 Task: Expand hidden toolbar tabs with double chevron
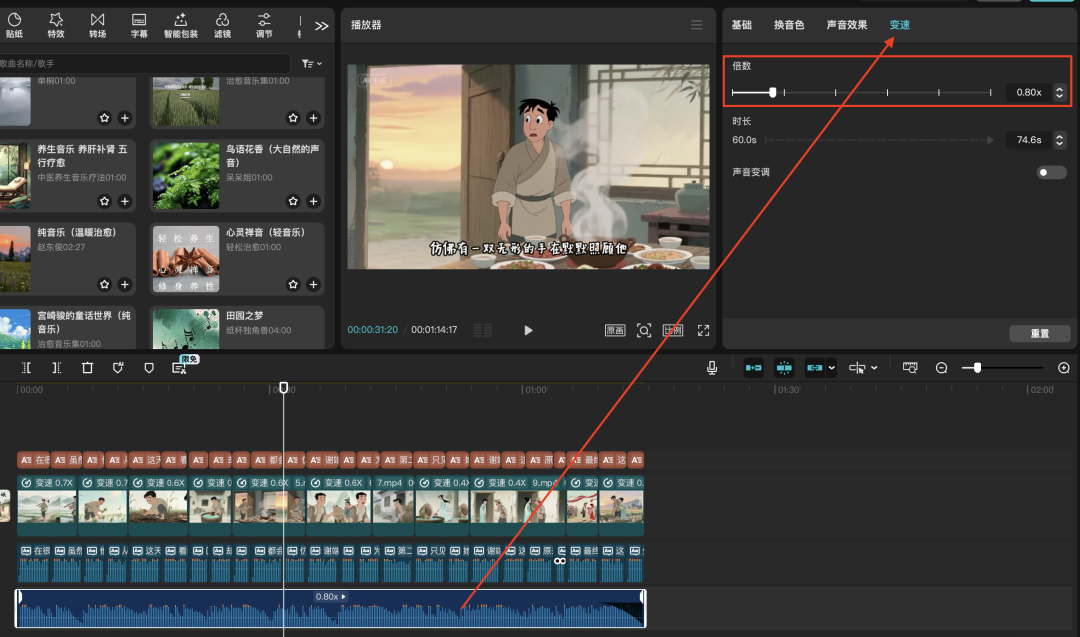321,26
